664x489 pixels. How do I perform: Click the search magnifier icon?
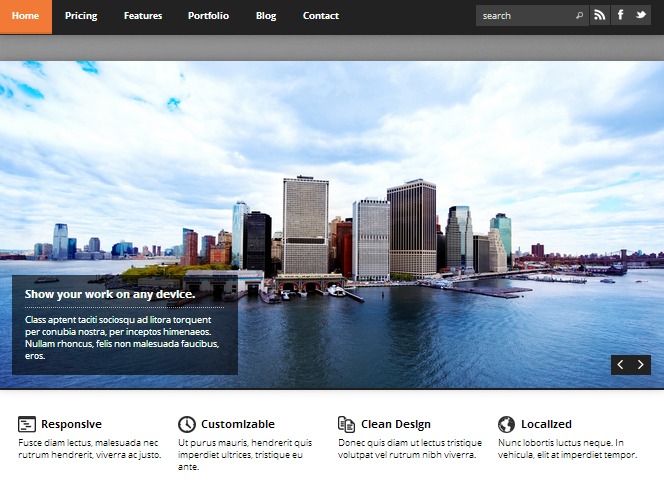pyautogui.click(x=579, y=16)
